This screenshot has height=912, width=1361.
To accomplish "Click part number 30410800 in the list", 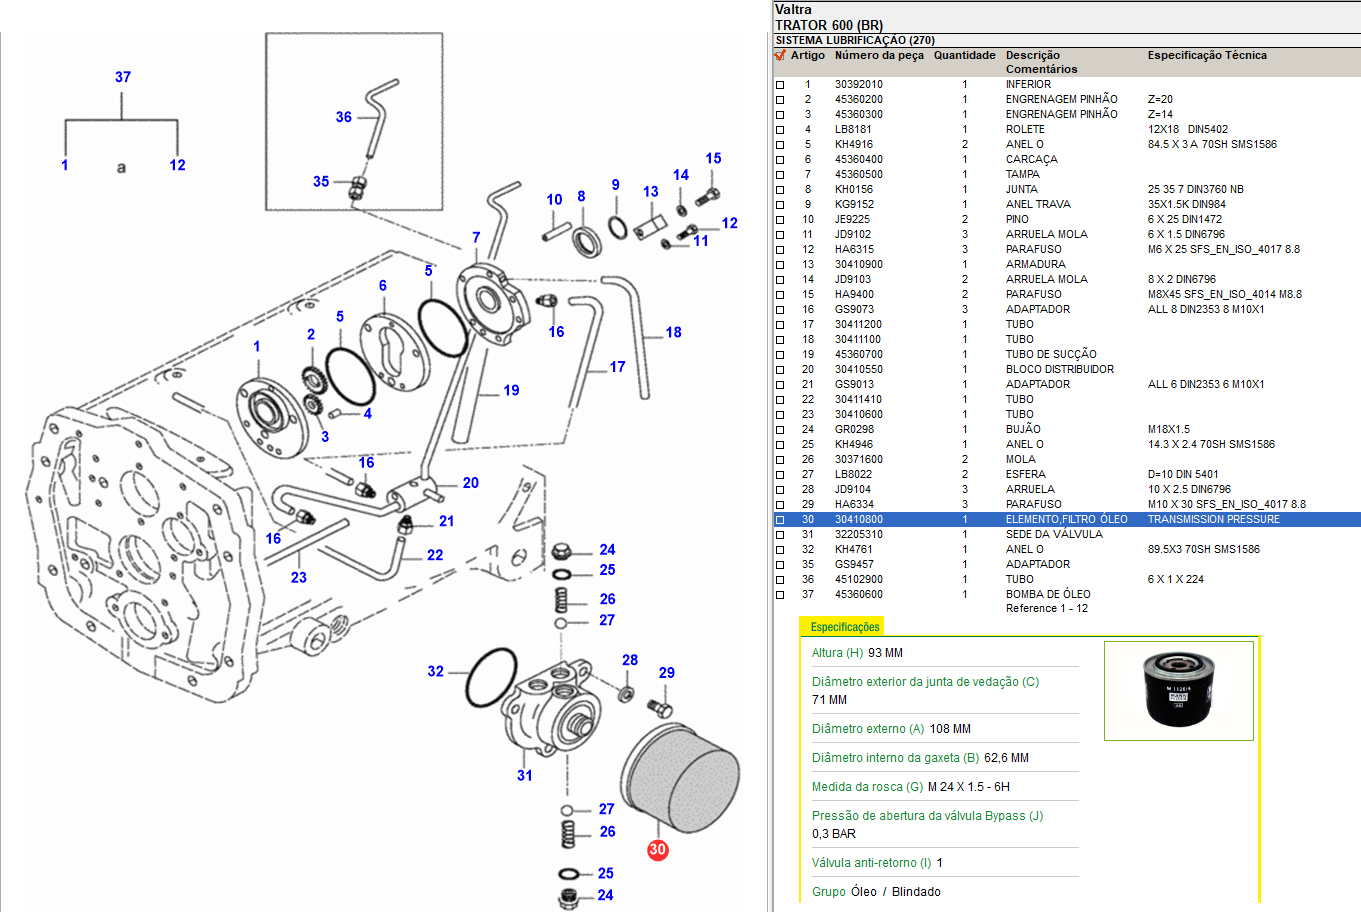I will click(x=858, y=520).
